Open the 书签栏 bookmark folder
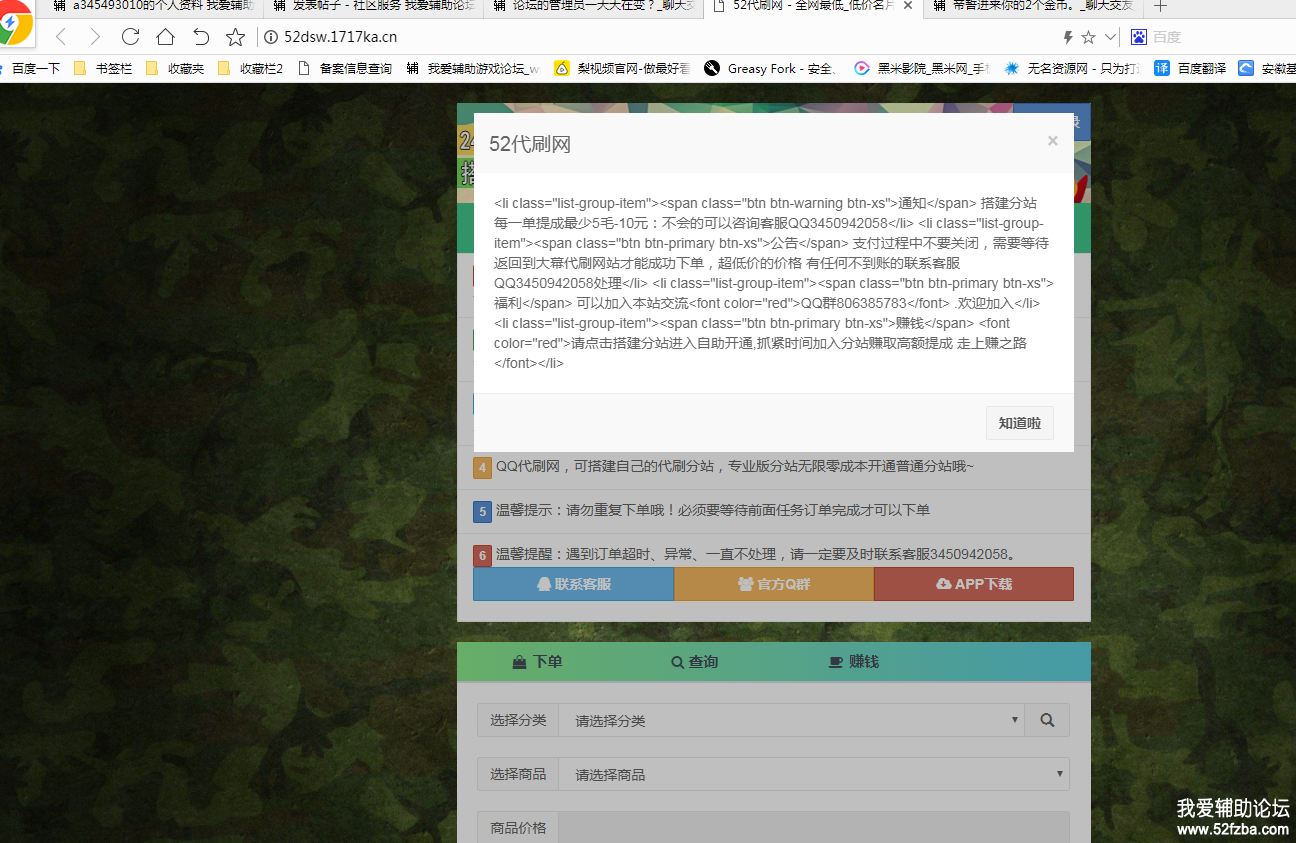This screenshot has height=843, width=1296. coord(102,69)
